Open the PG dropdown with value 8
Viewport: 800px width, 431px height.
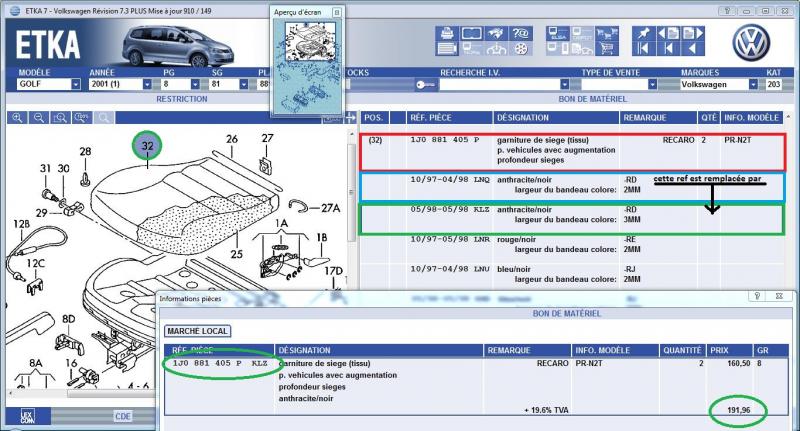(x=195, y=84)
